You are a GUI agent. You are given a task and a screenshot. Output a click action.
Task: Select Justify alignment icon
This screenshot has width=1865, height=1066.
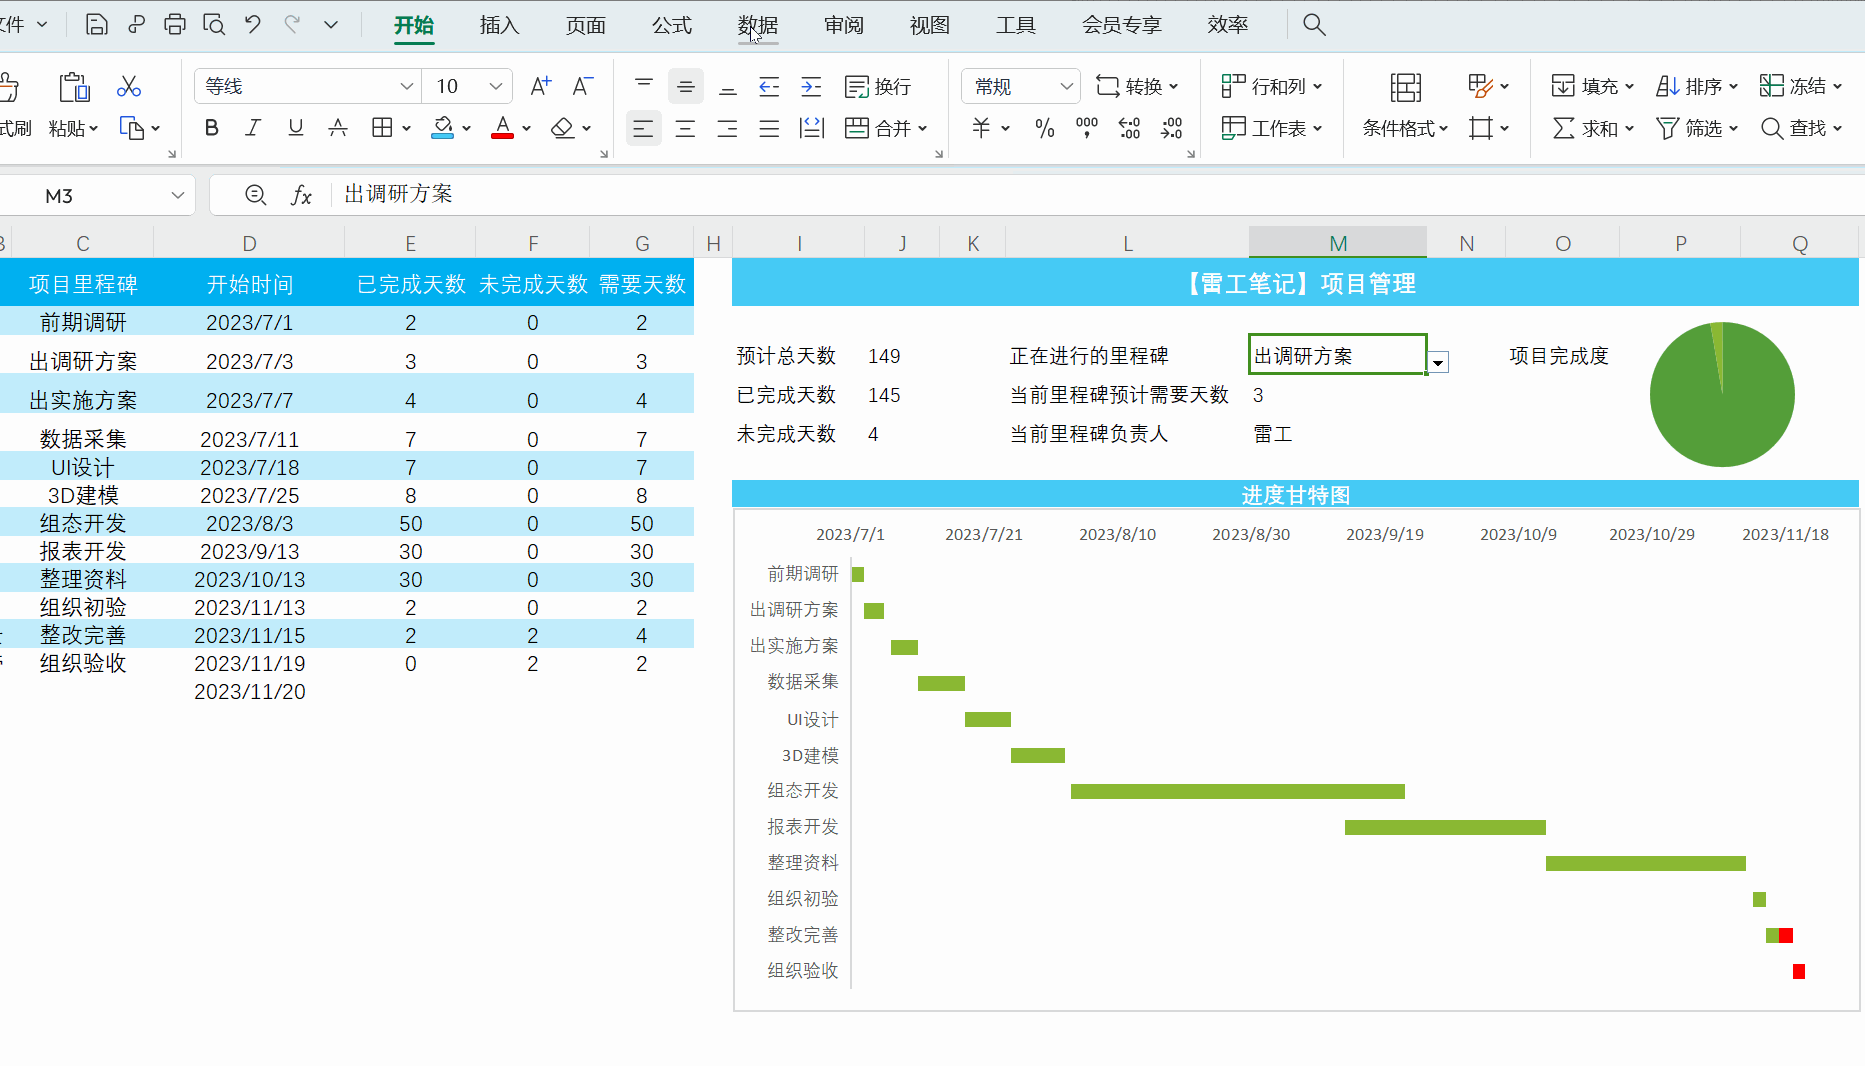tap(769, 128)
